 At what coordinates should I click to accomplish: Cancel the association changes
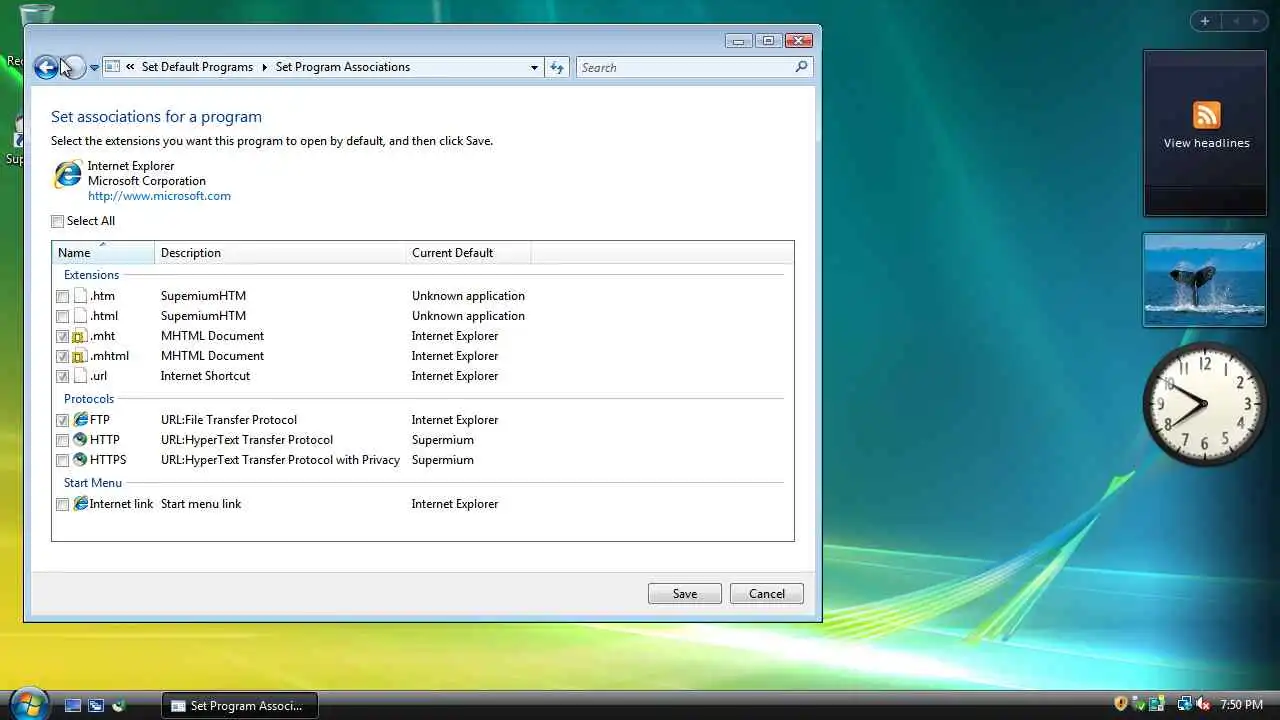(x=767, y=594)
